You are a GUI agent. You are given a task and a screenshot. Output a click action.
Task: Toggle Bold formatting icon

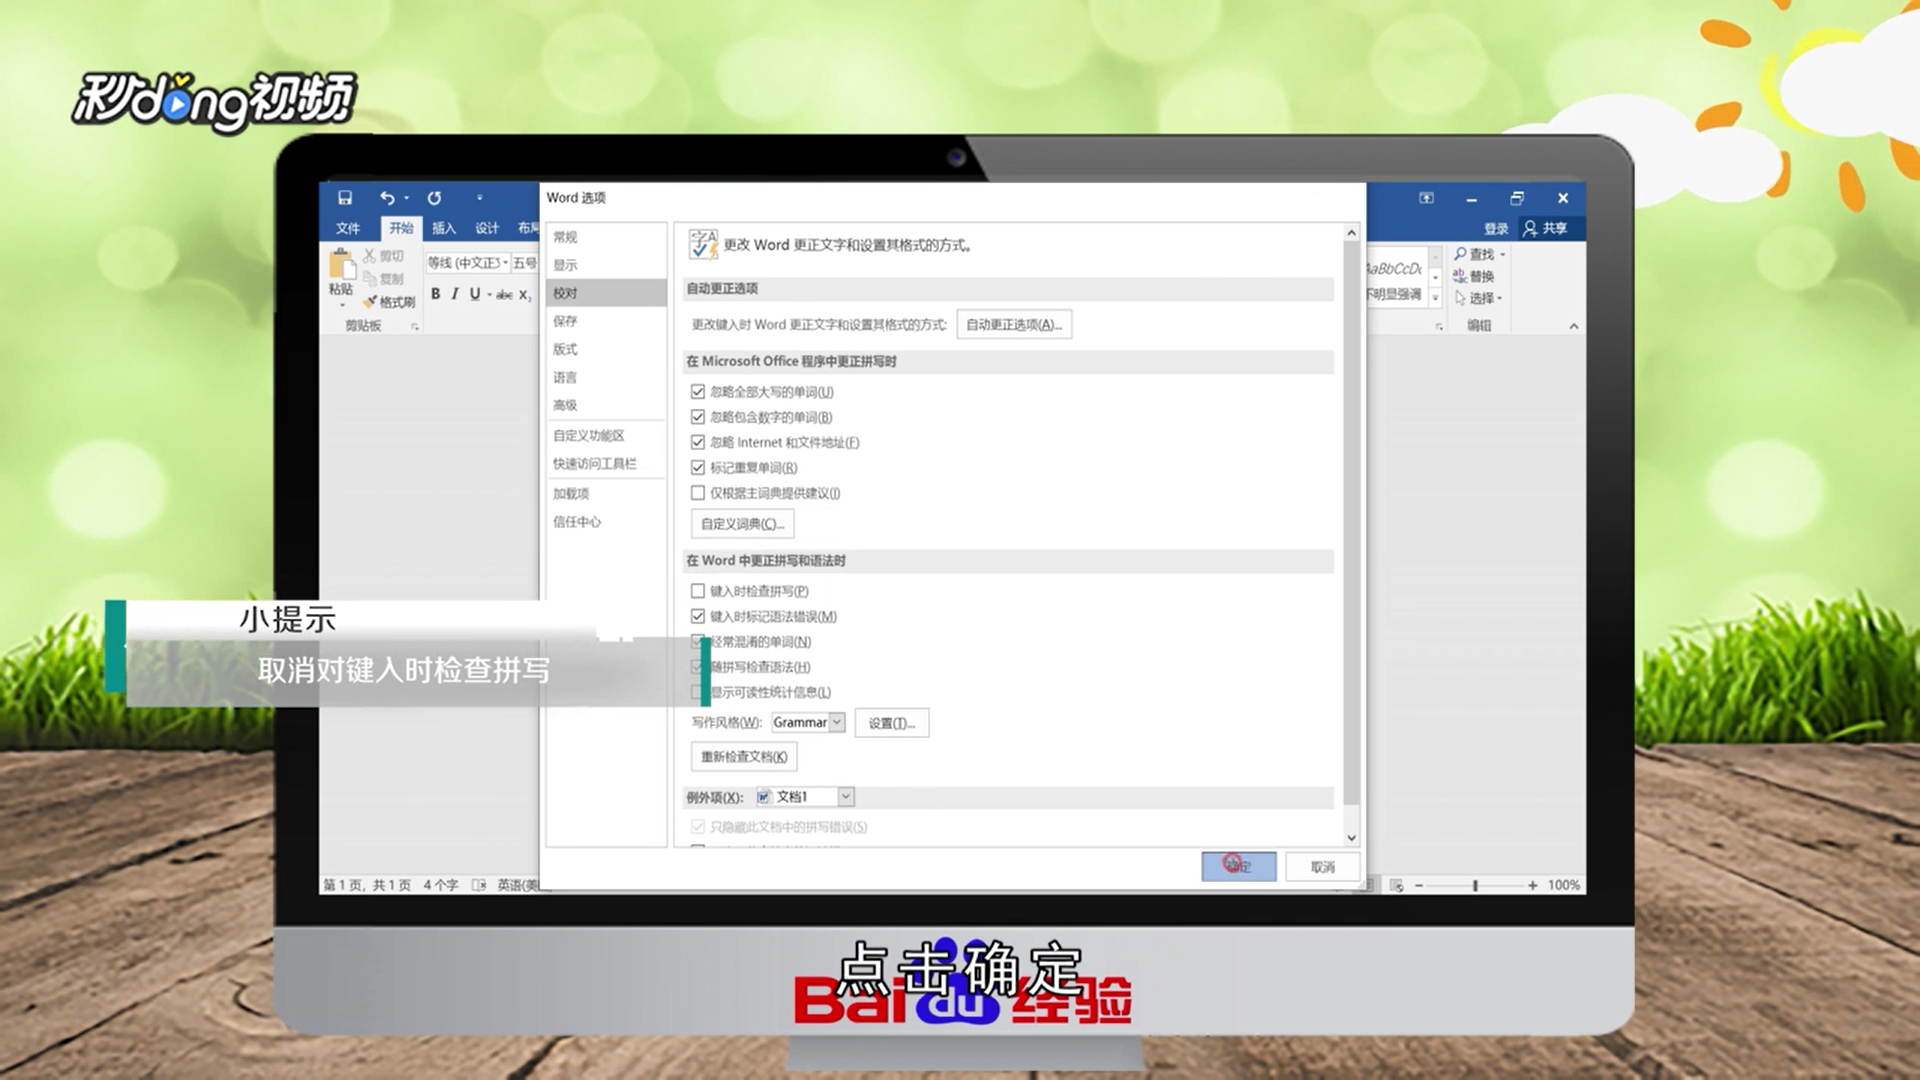tap(435, 294)
